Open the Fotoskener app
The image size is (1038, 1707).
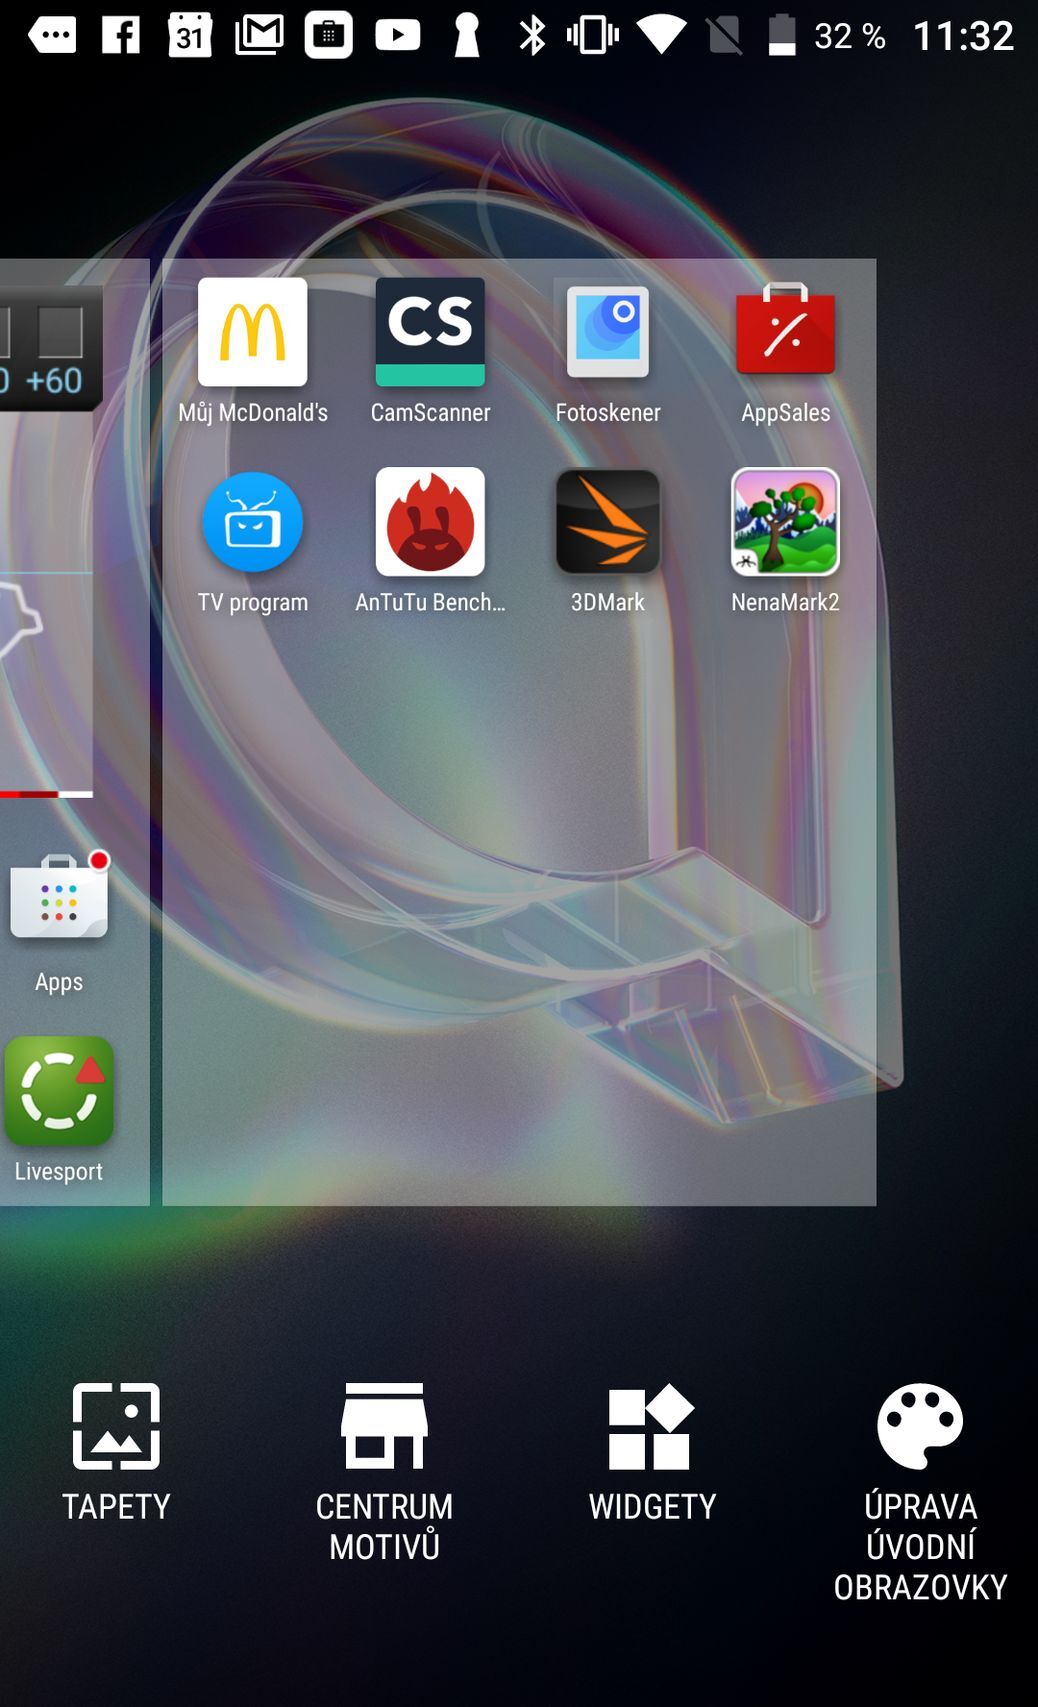pyautogui.click(x=607, y=333)
